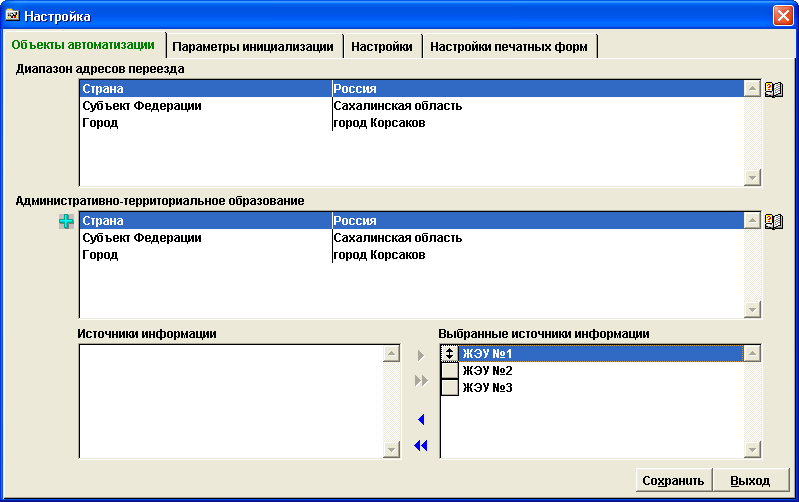
Task: Toggle row marker box for ЖЭУ №3
Action: (x=450, y=387)
